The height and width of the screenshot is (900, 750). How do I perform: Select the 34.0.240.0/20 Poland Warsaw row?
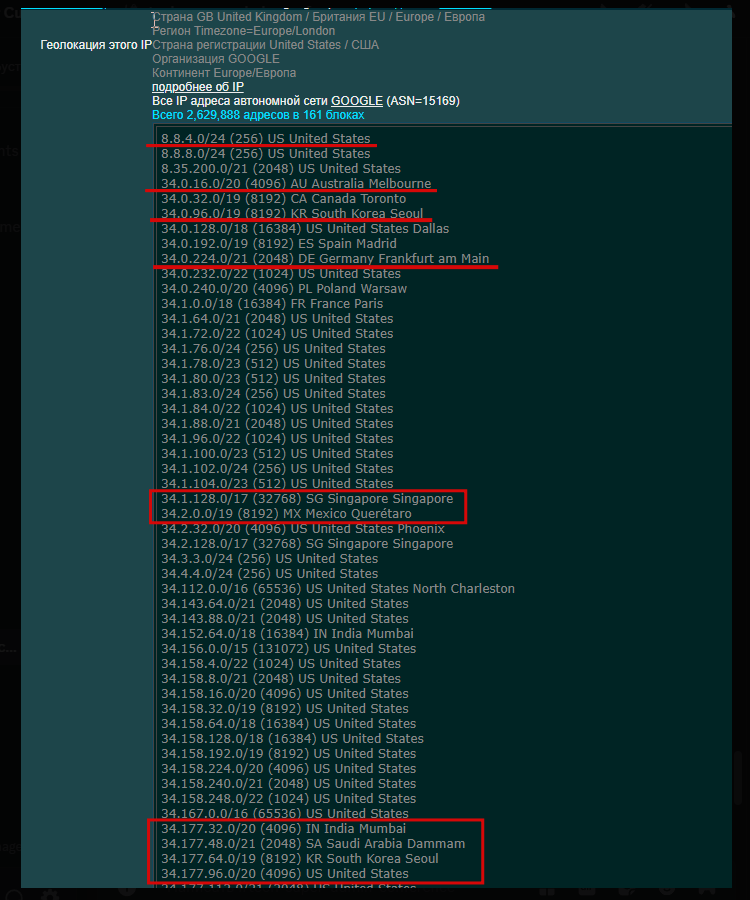(x=284, y=288)
